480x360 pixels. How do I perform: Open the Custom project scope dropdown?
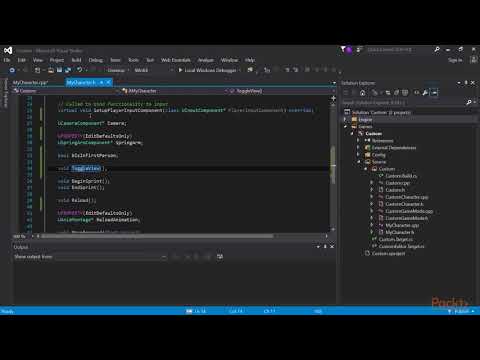(65, 91)
